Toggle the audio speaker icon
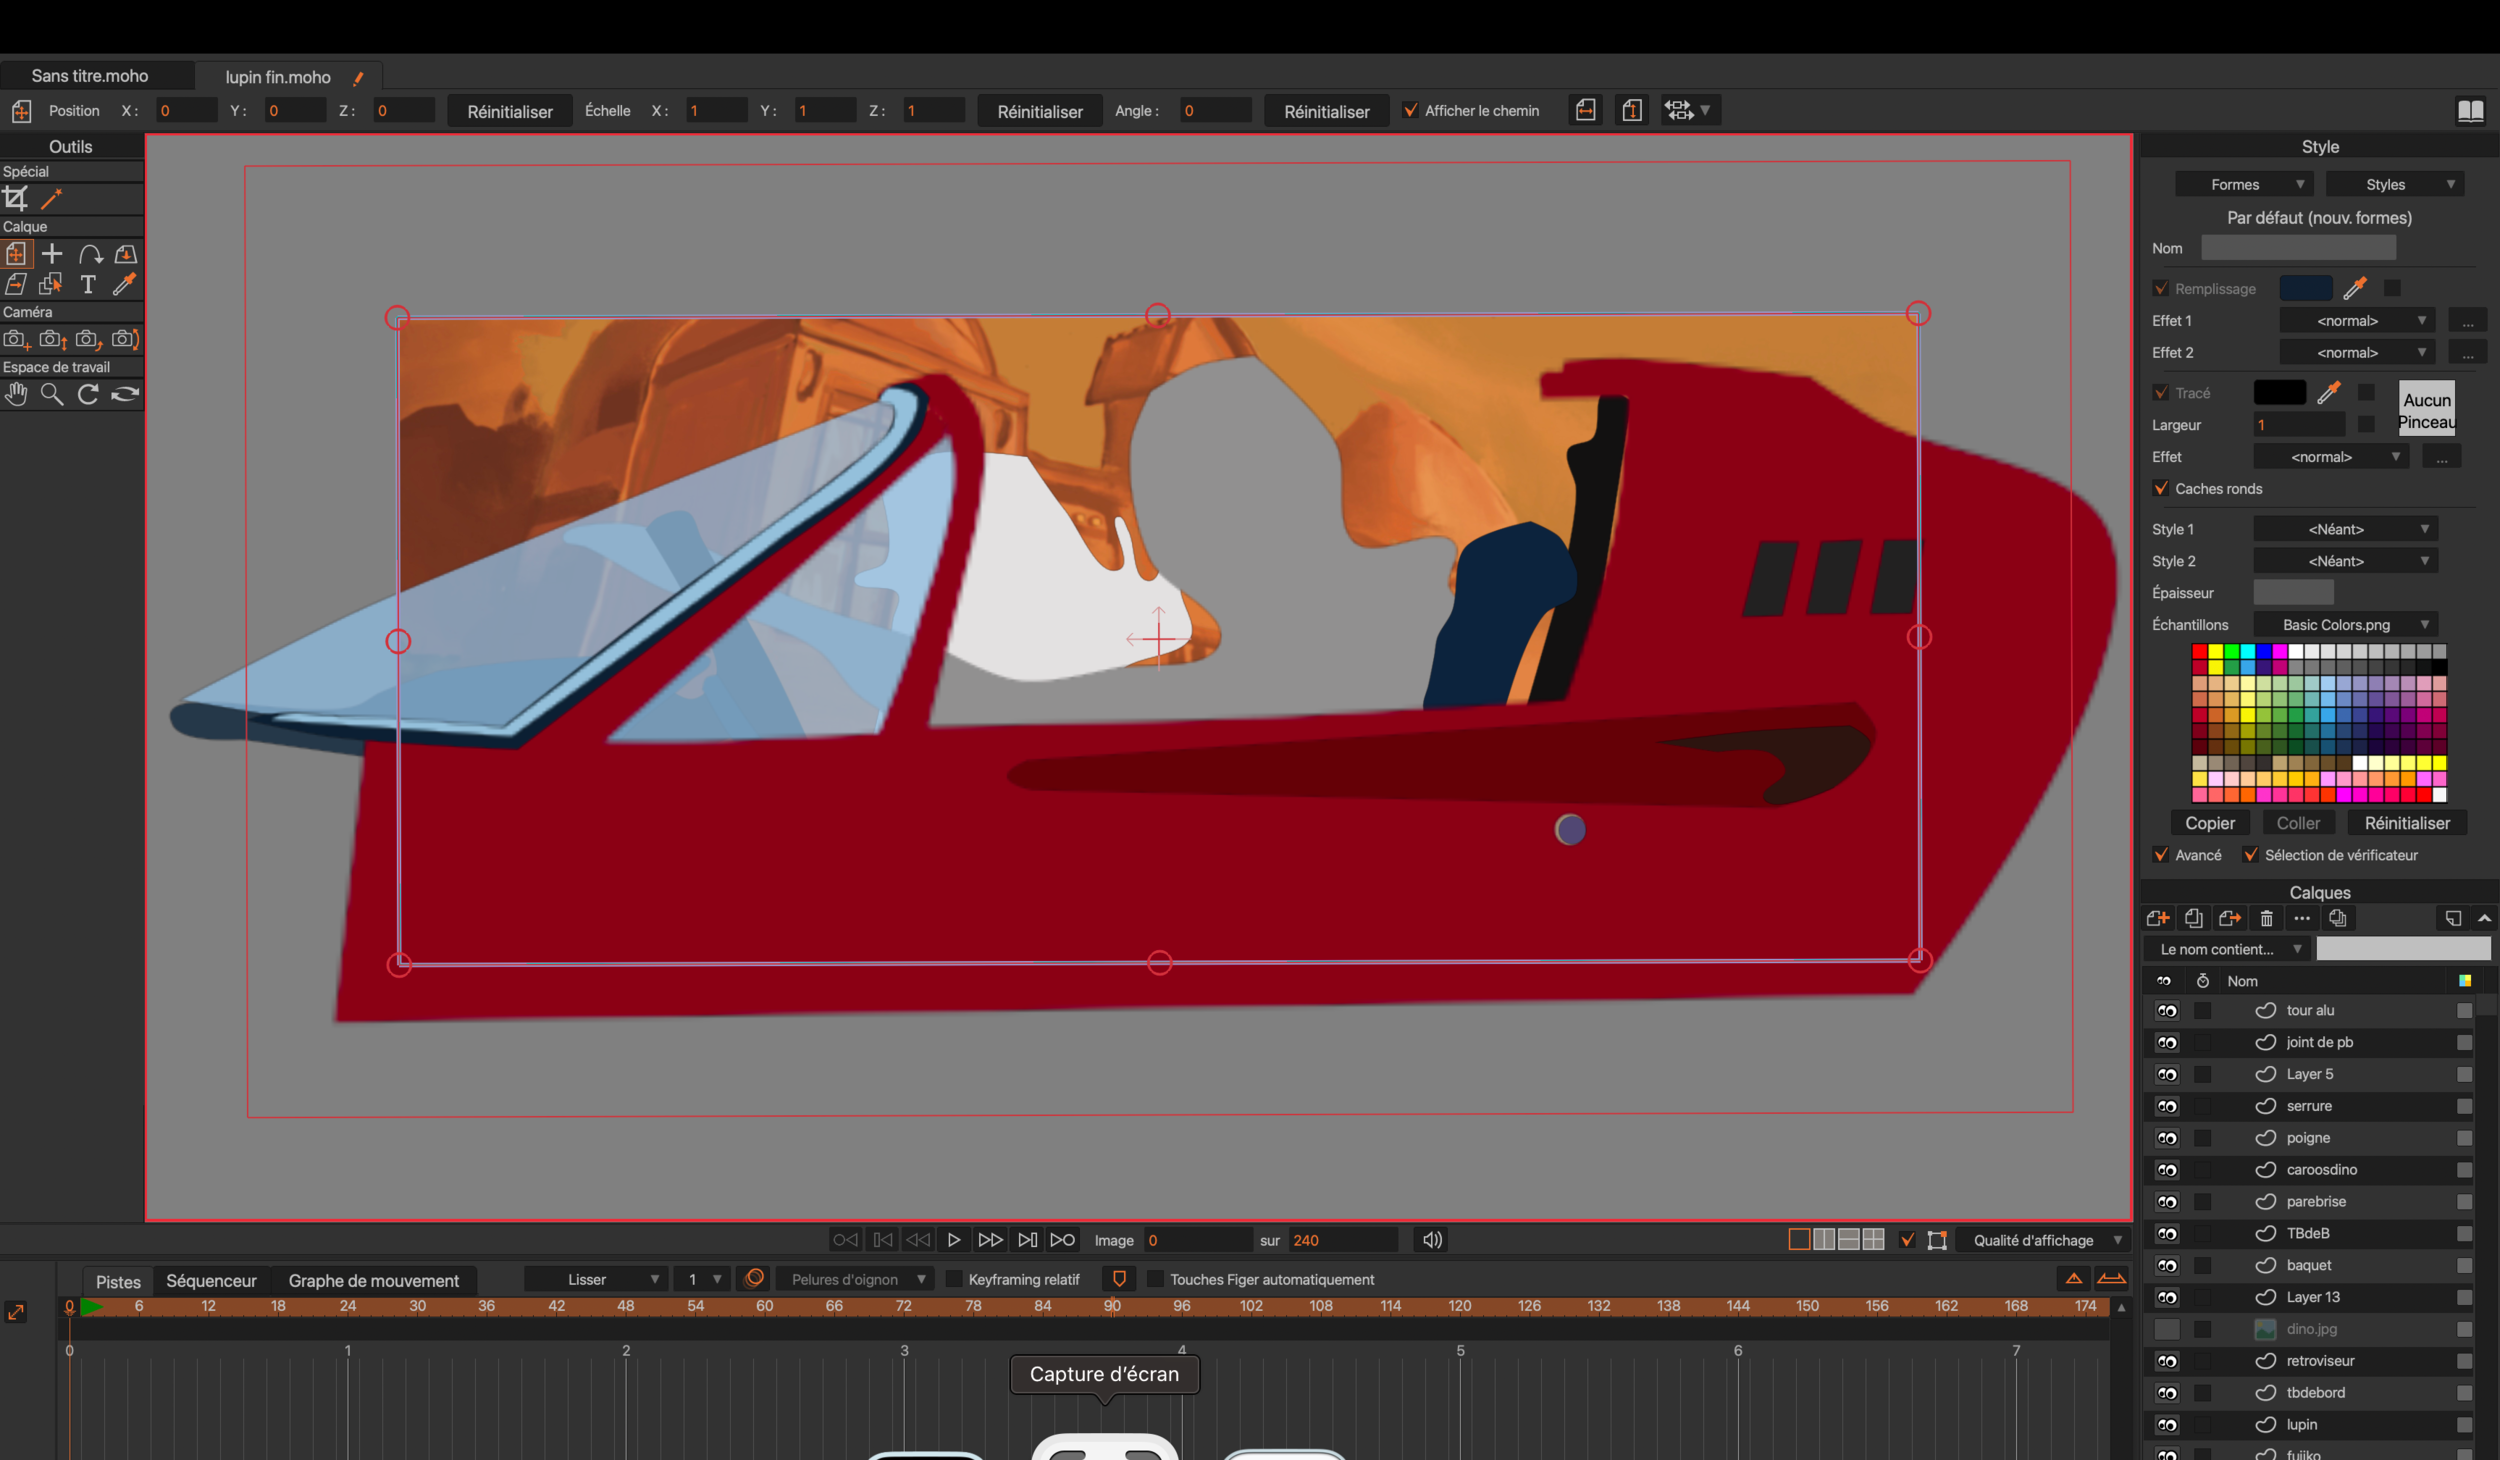The image size is (2500, 1460). point(1432,1240)
